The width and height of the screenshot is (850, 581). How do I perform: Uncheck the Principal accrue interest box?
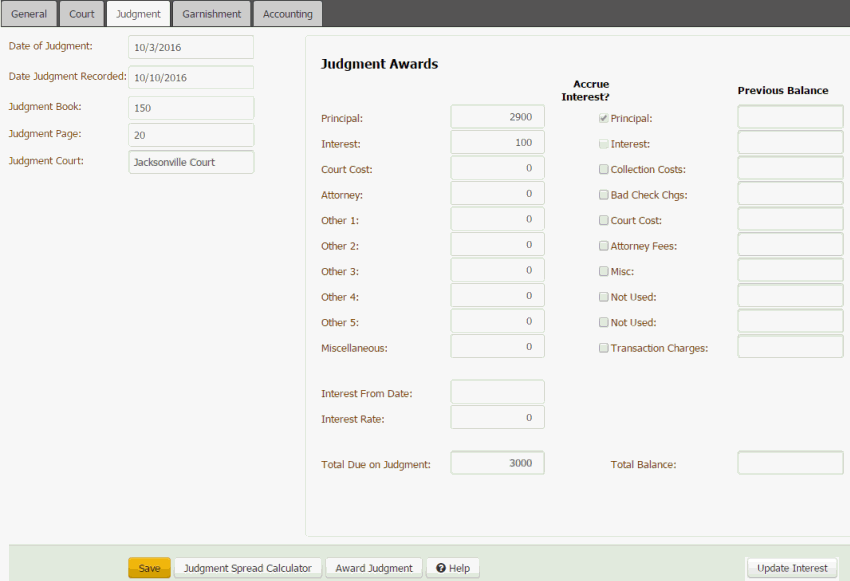coord(602,116)
